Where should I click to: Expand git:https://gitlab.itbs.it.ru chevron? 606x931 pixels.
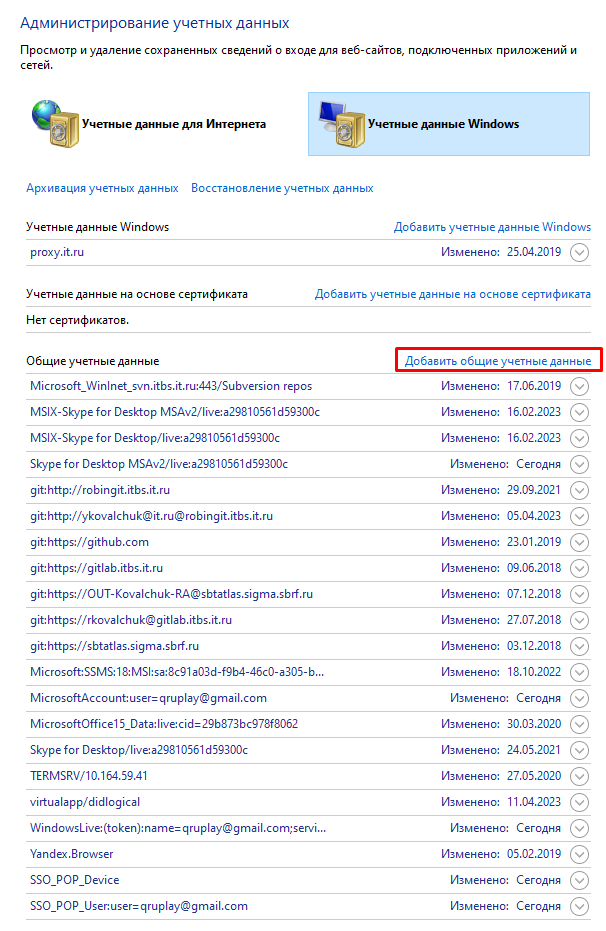pyautogui.click(x=579, y=569)
